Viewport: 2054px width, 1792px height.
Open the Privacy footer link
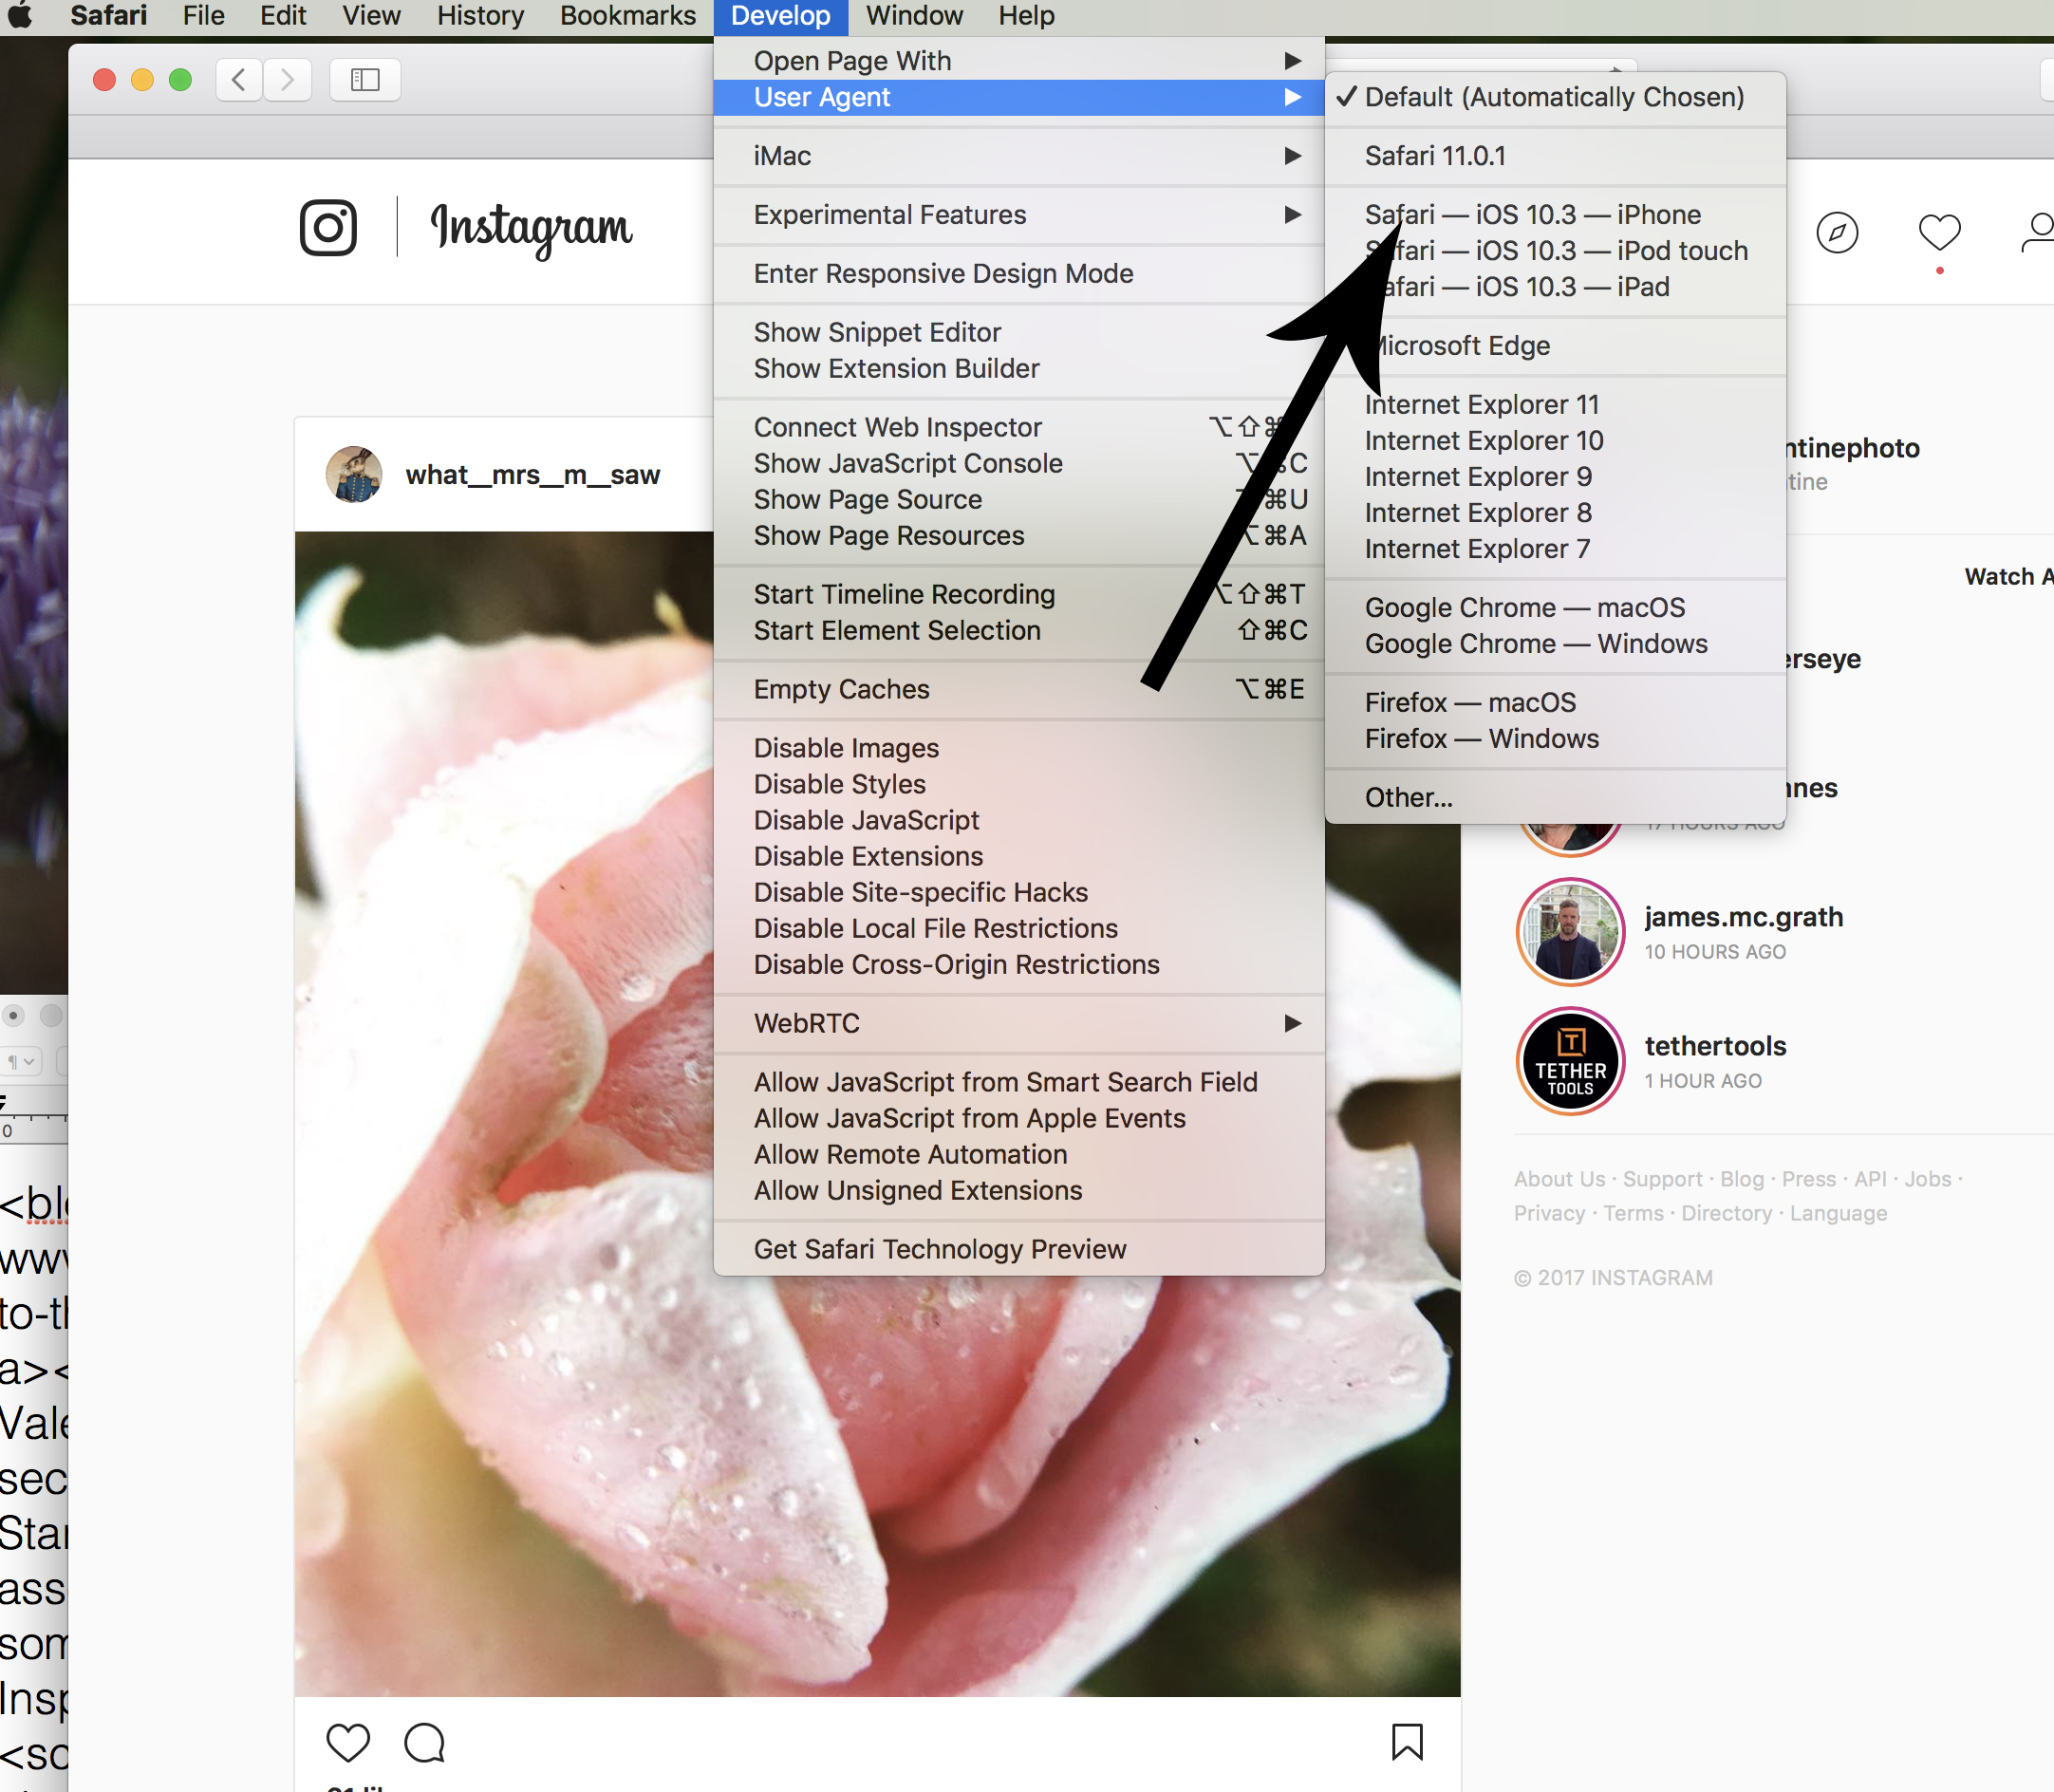1549,1213
